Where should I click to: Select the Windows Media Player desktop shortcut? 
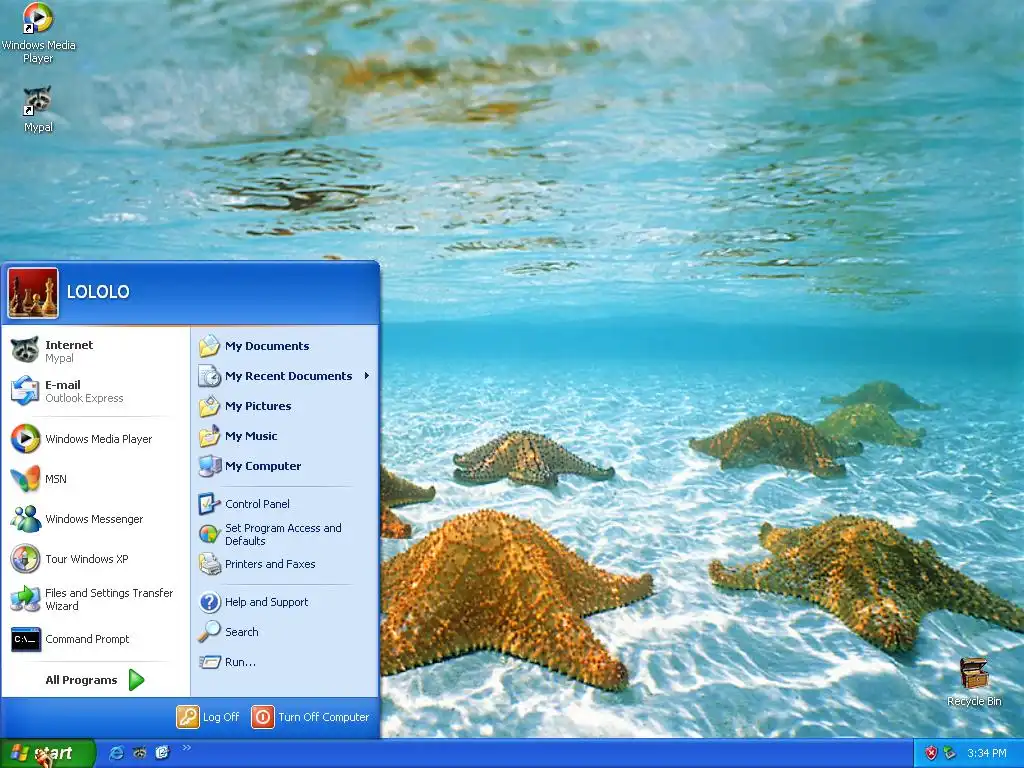pos(38,33)
